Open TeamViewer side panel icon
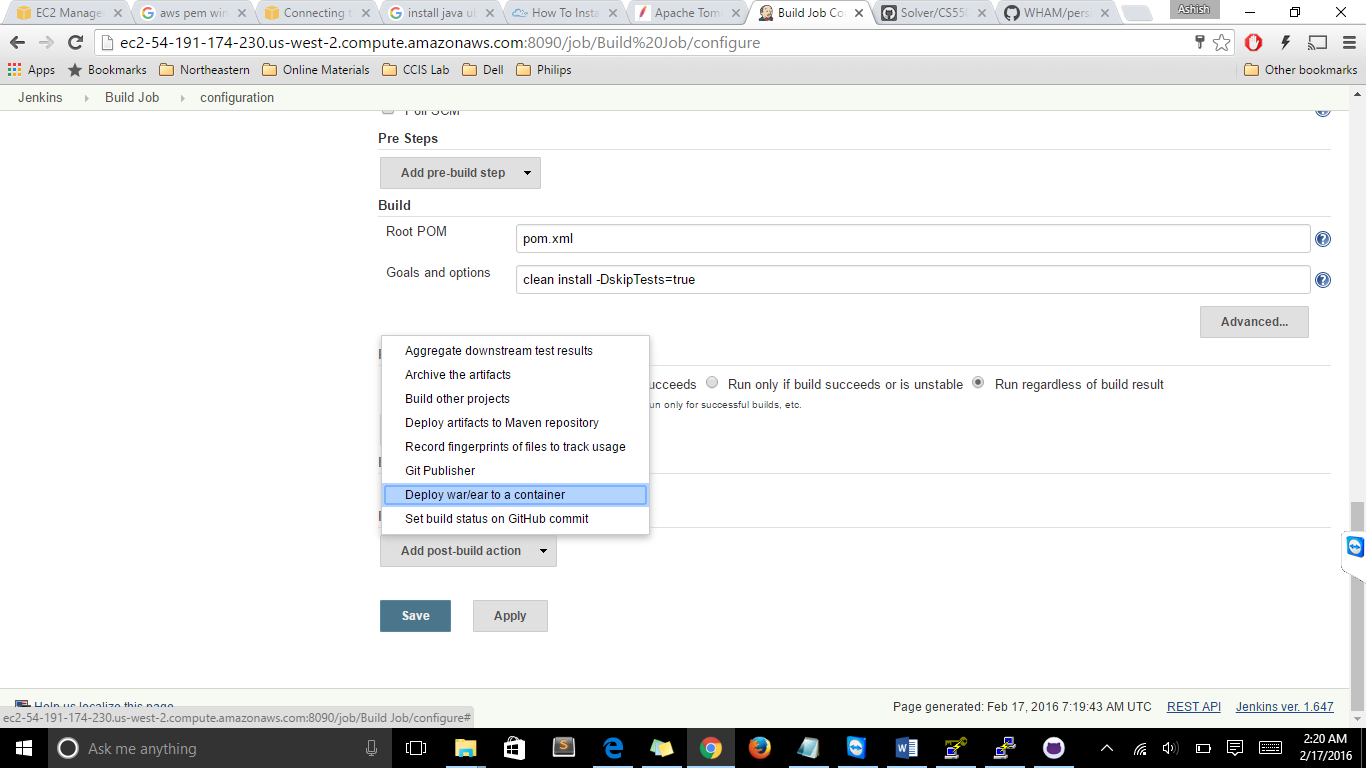Image resolution: width=1366 pixels, height=768 pixels. 1354,547
